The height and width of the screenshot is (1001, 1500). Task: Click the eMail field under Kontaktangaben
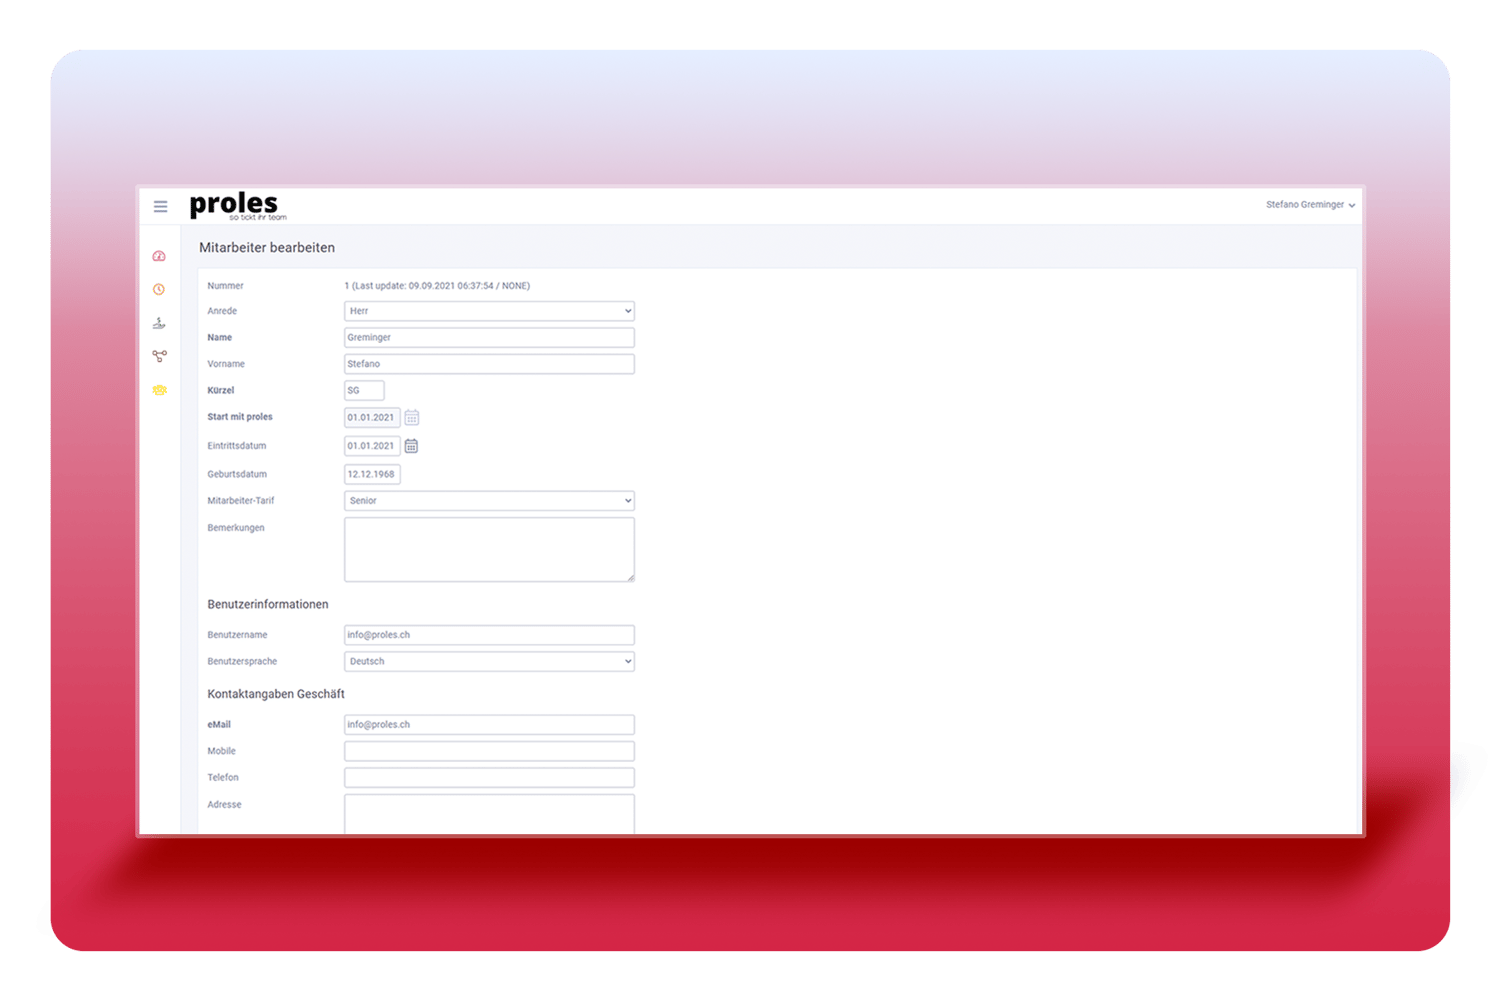[x=489, y=724]
